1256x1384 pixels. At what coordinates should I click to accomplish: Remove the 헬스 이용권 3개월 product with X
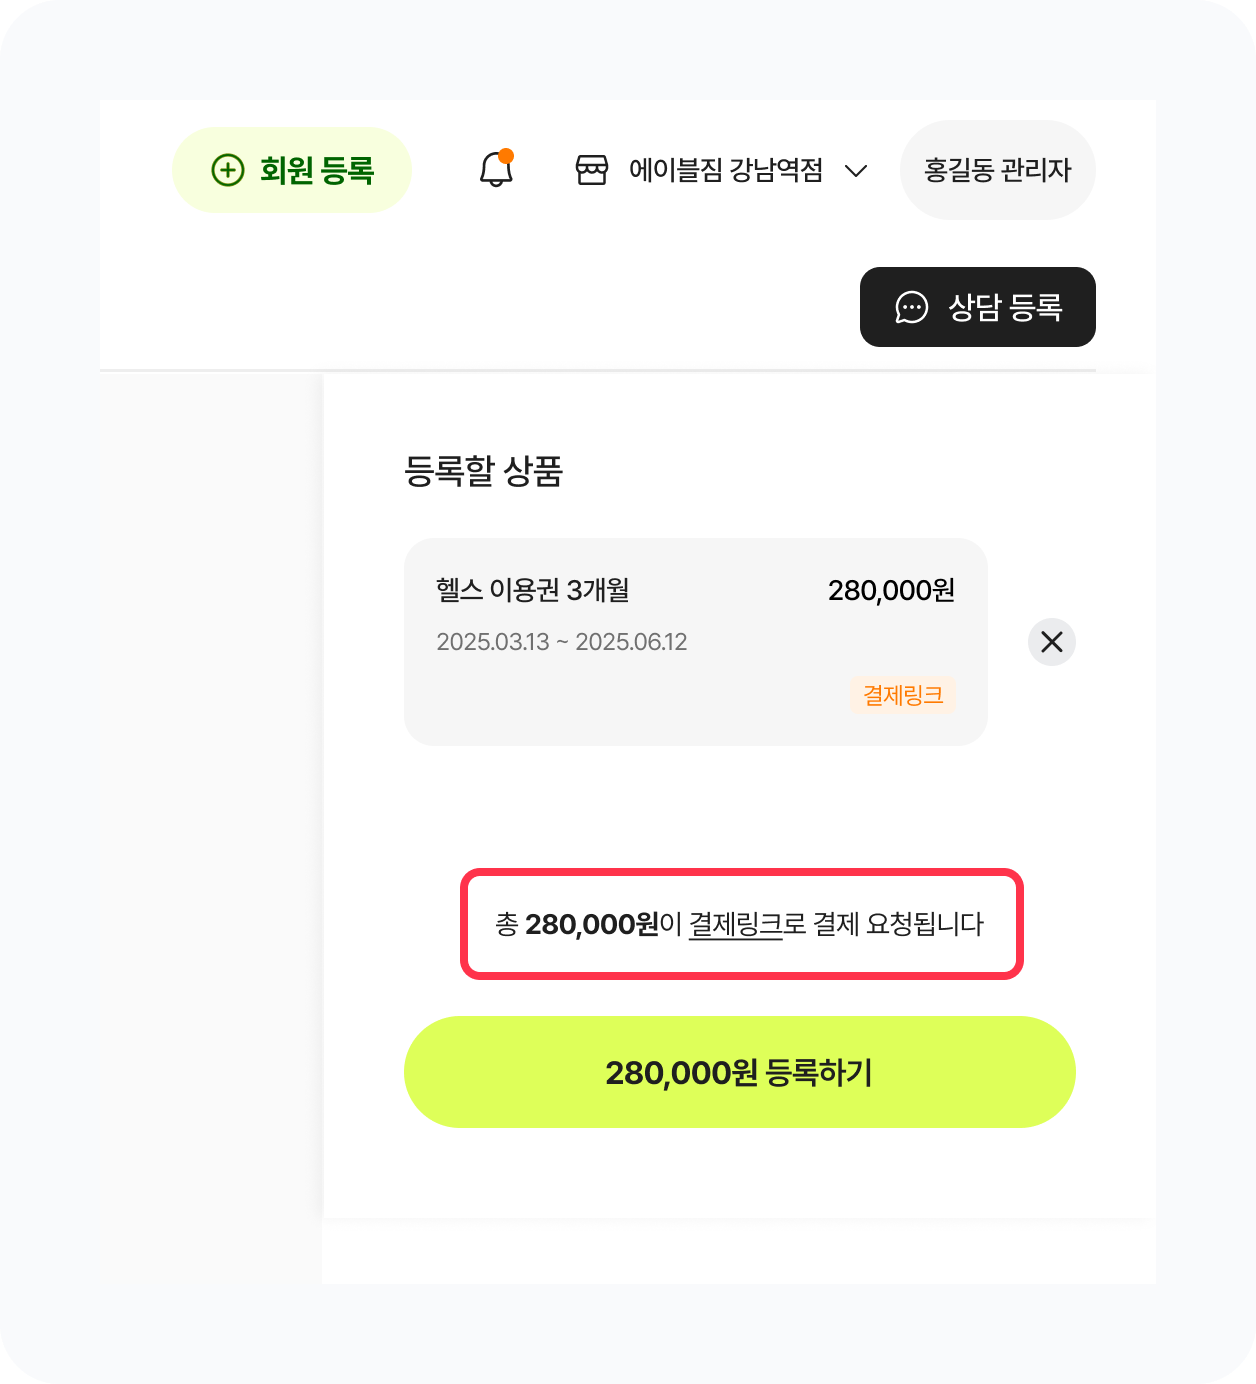coord(1052,642)
